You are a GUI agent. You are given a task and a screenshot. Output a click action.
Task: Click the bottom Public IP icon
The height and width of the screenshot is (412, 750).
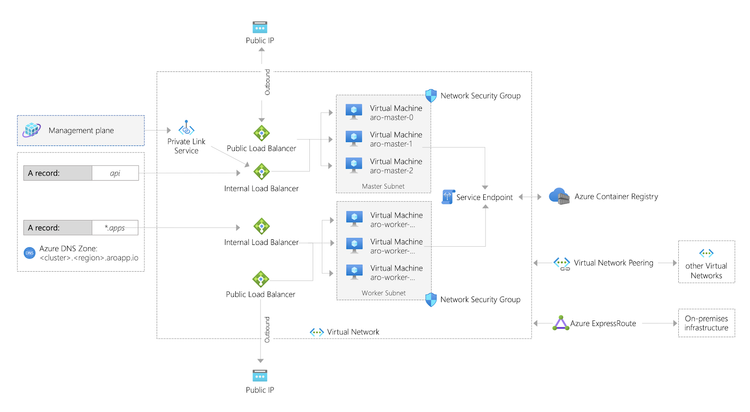260,376
